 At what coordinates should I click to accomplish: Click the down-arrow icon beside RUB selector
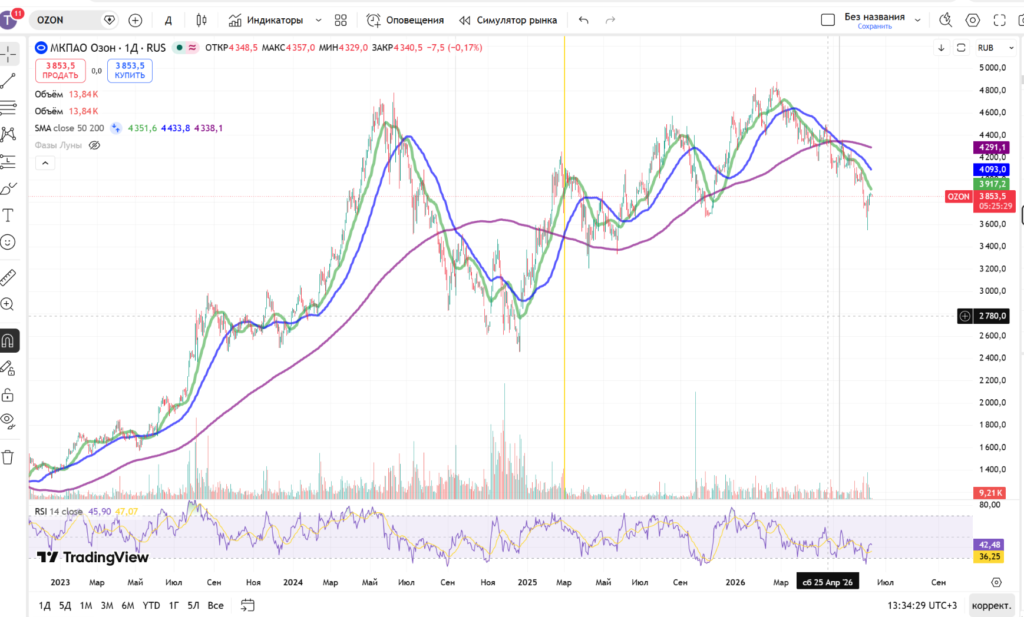pos(941,48)
